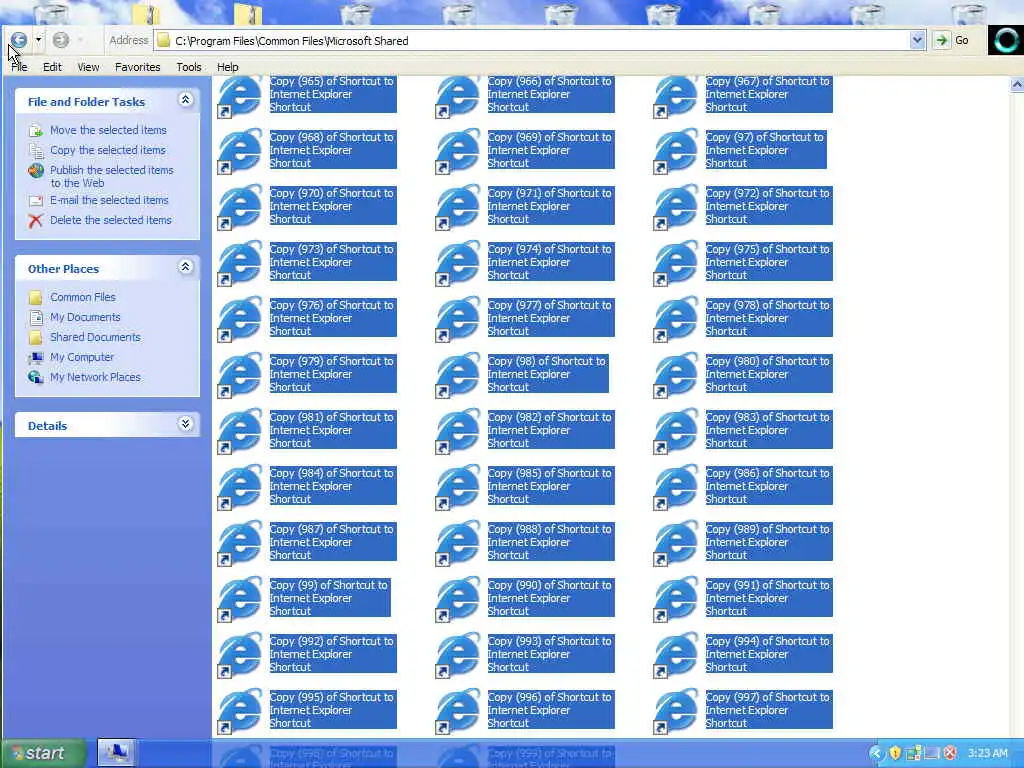
Task: Click the Copy (995) of Shortcut file name
Action: [332, 710]
